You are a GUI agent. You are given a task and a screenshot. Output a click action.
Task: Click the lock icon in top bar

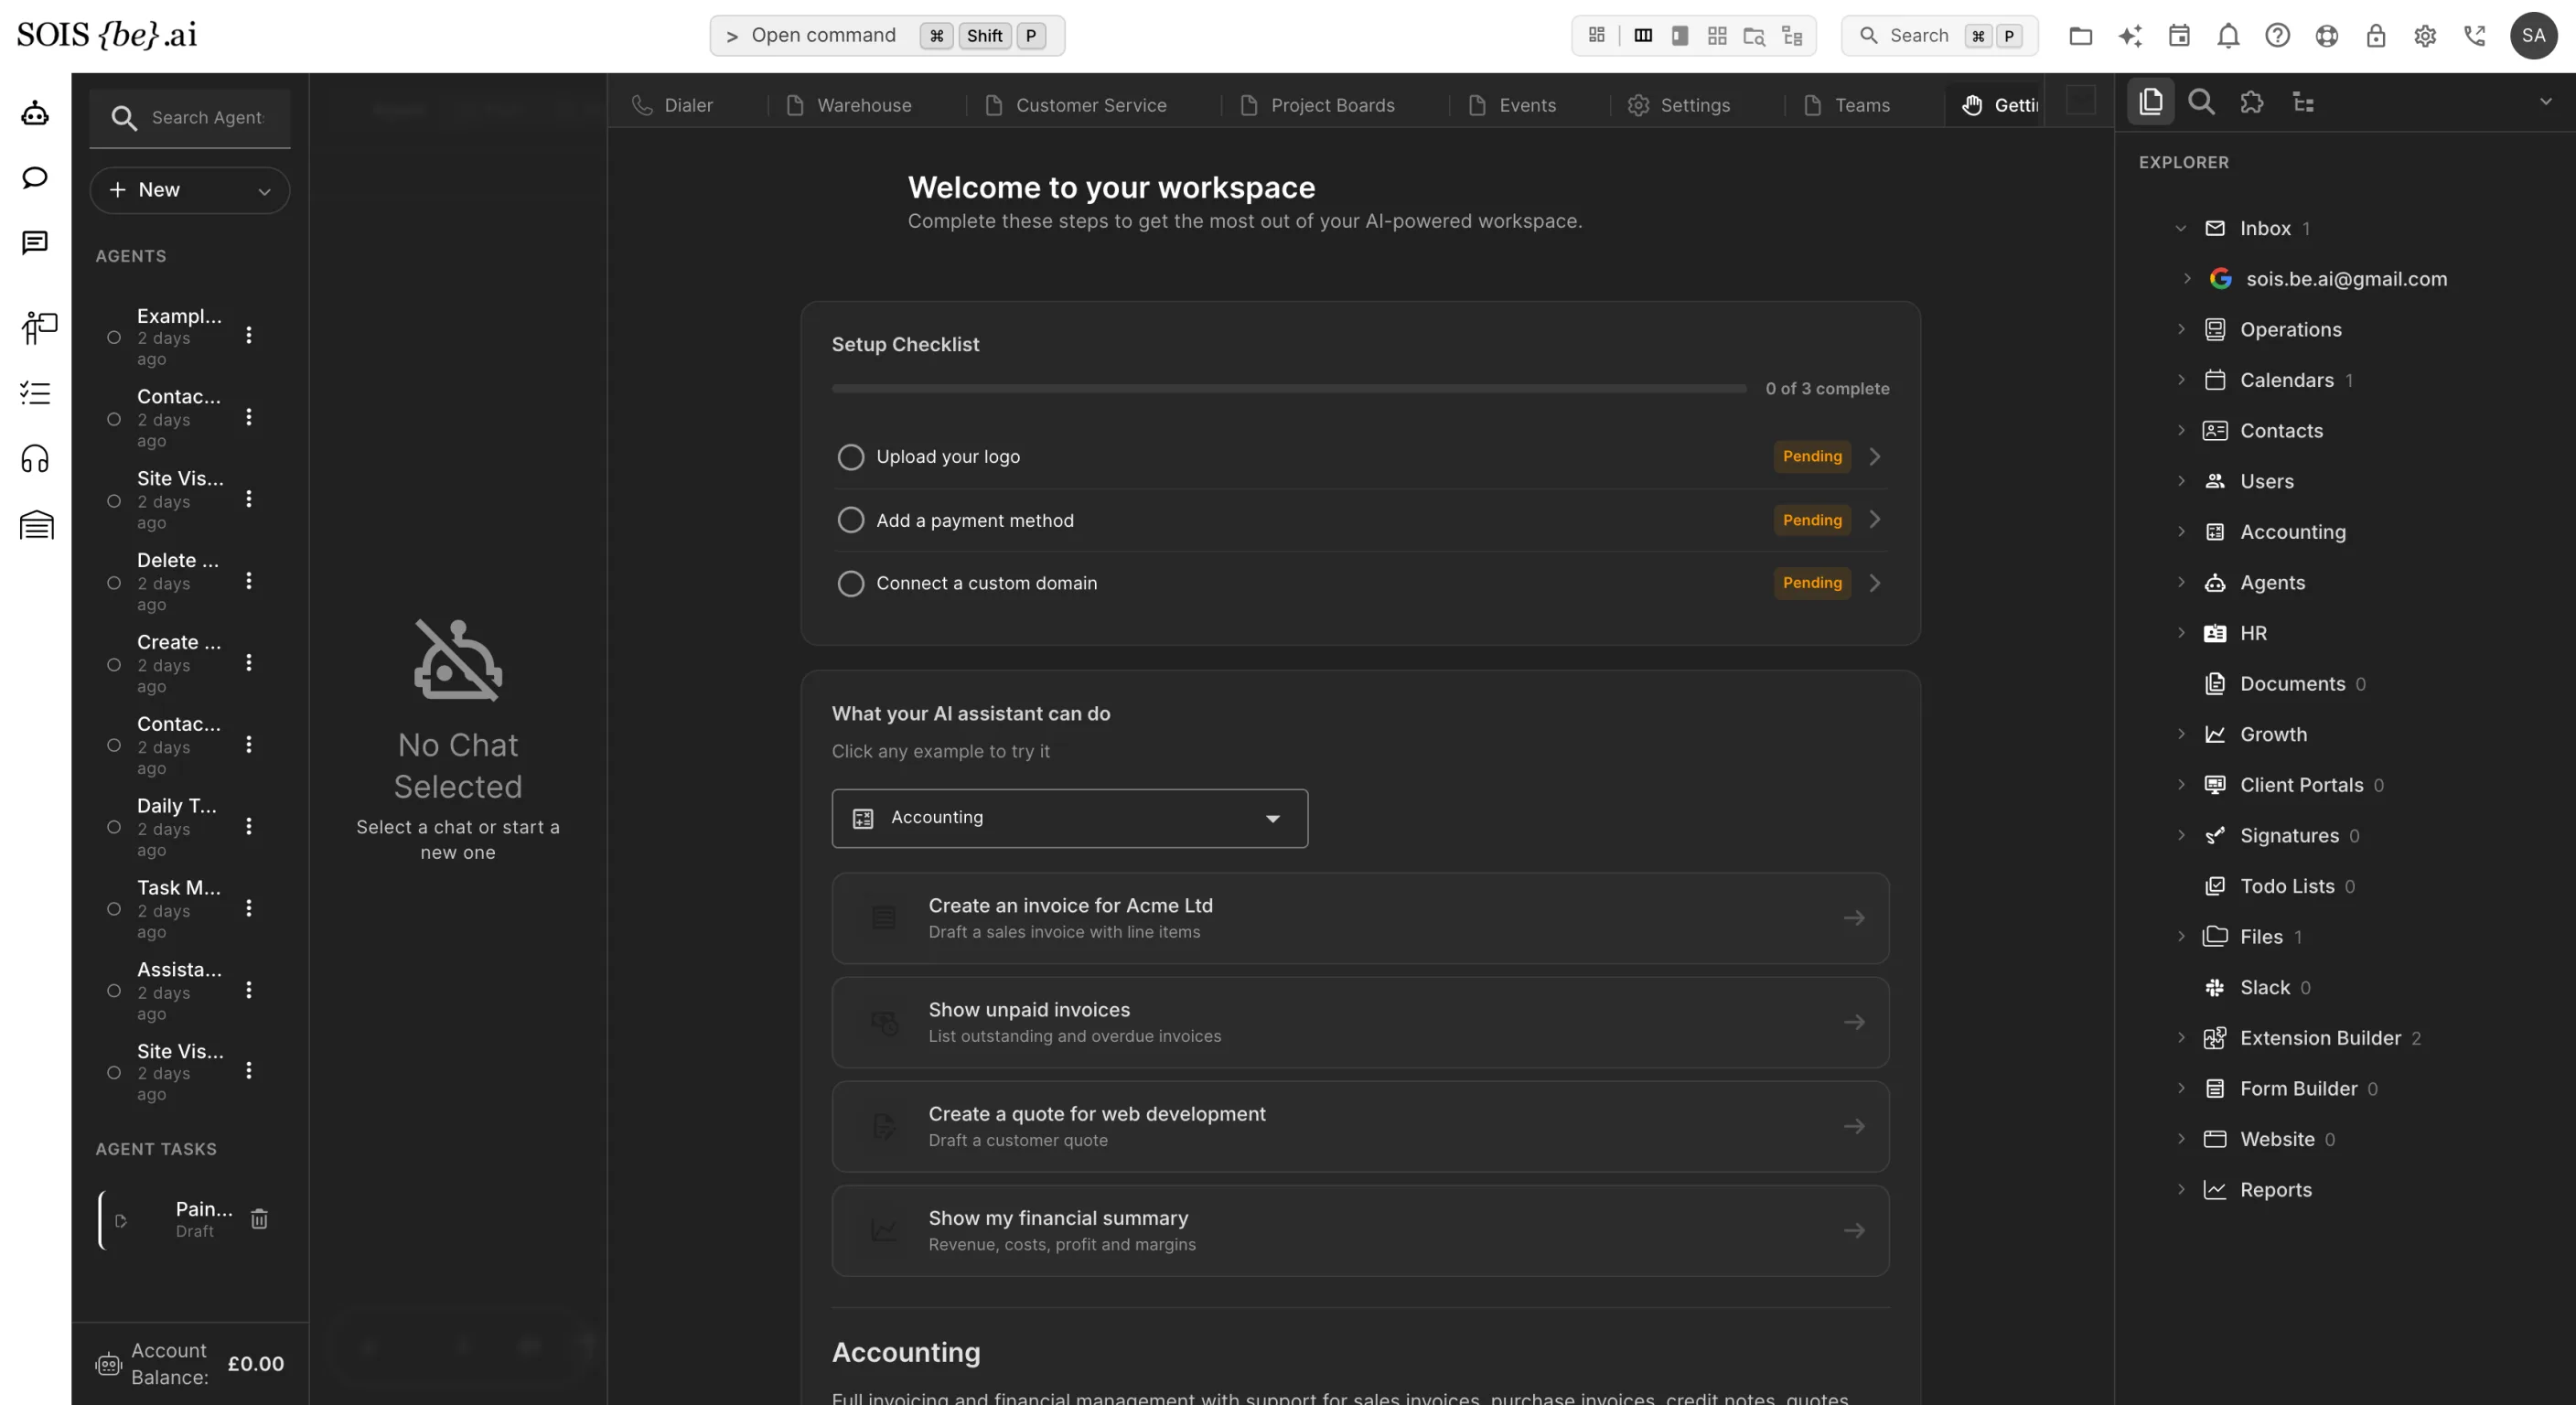point(2376,36)
